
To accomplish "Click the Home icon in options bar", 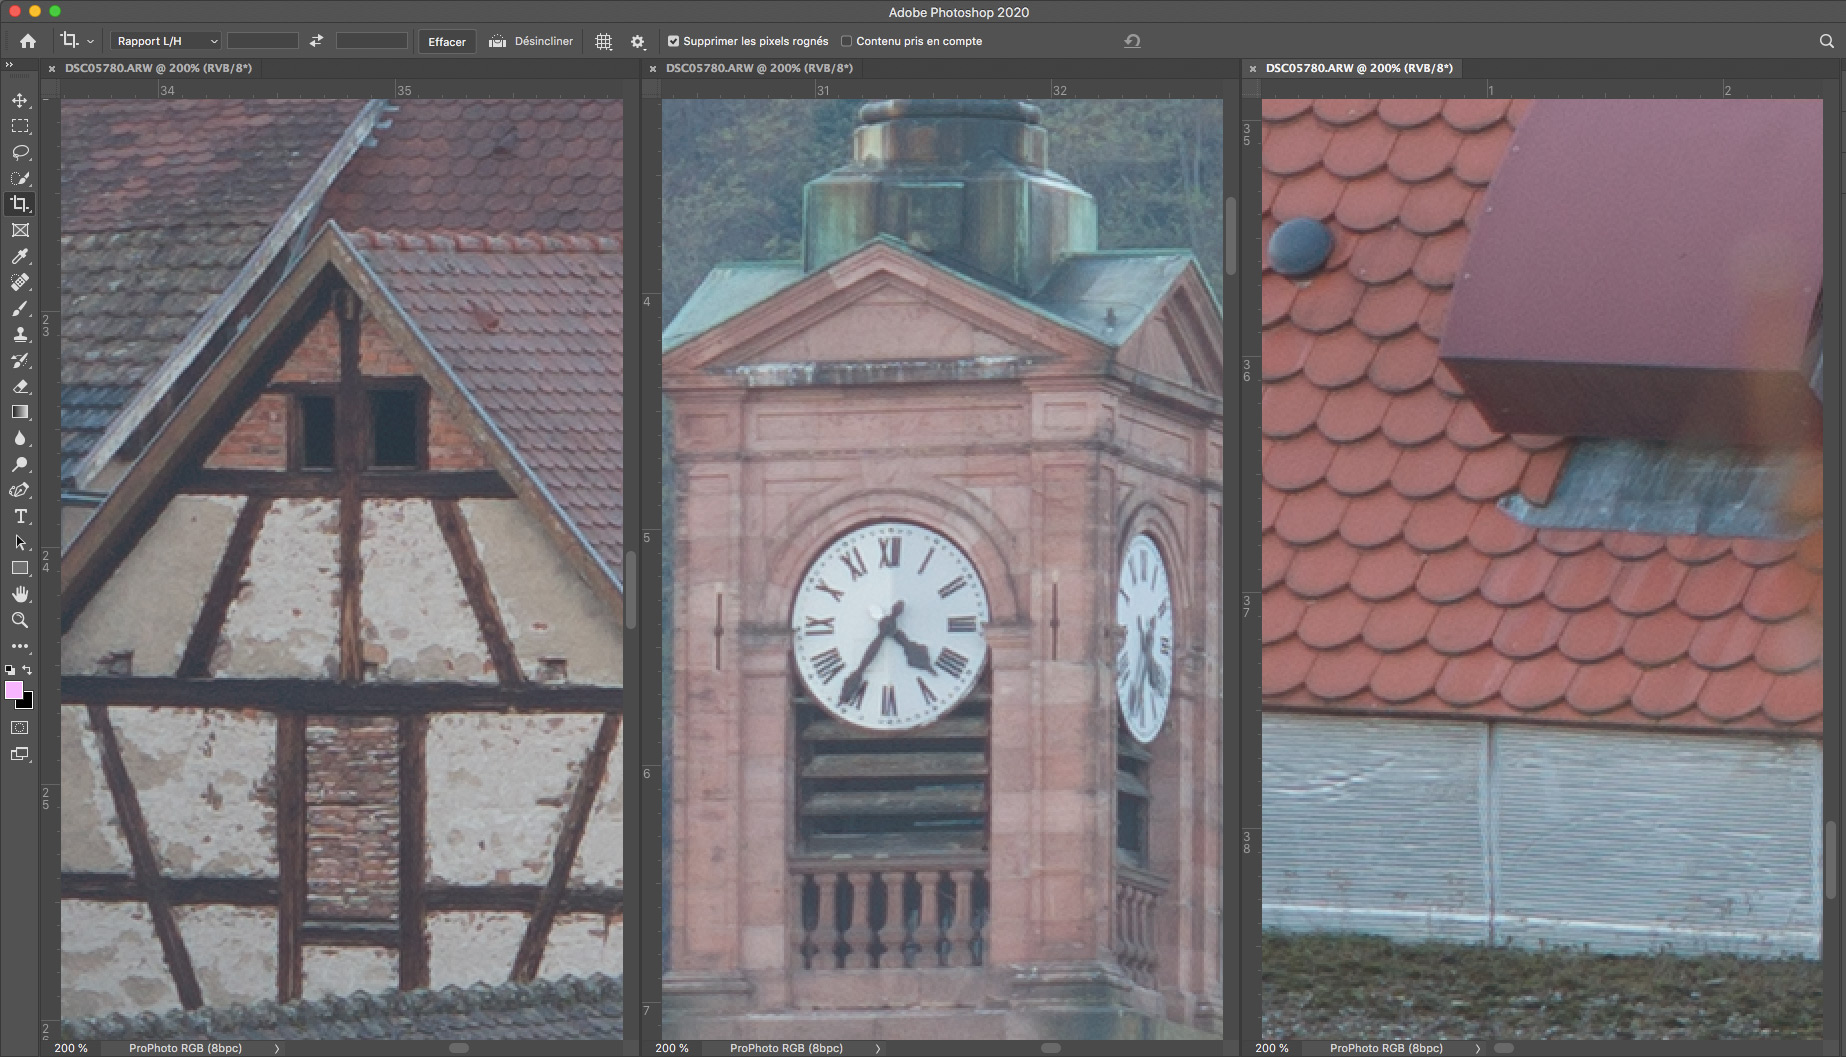I will 28,41.
